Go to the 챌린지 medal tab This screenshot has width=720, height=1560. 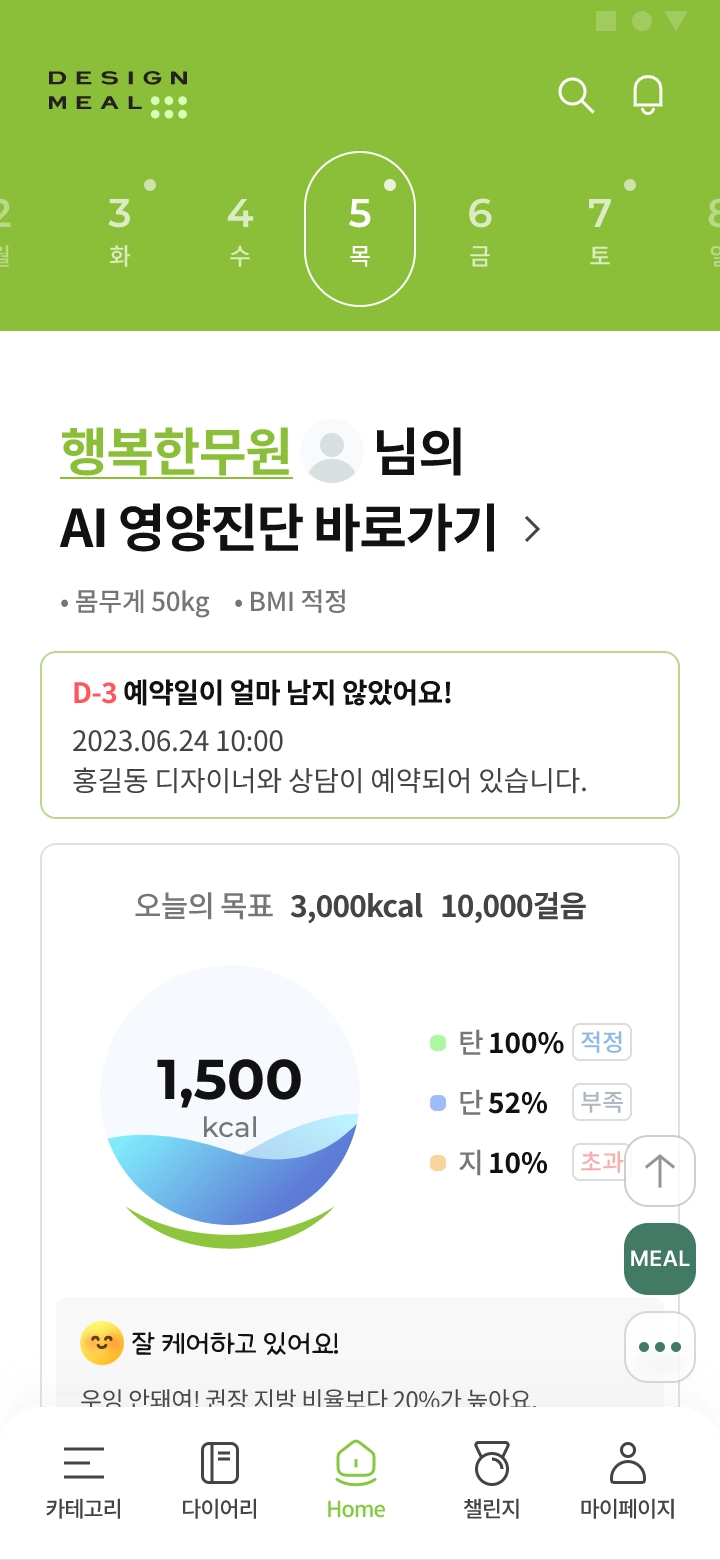(491, 1478)
